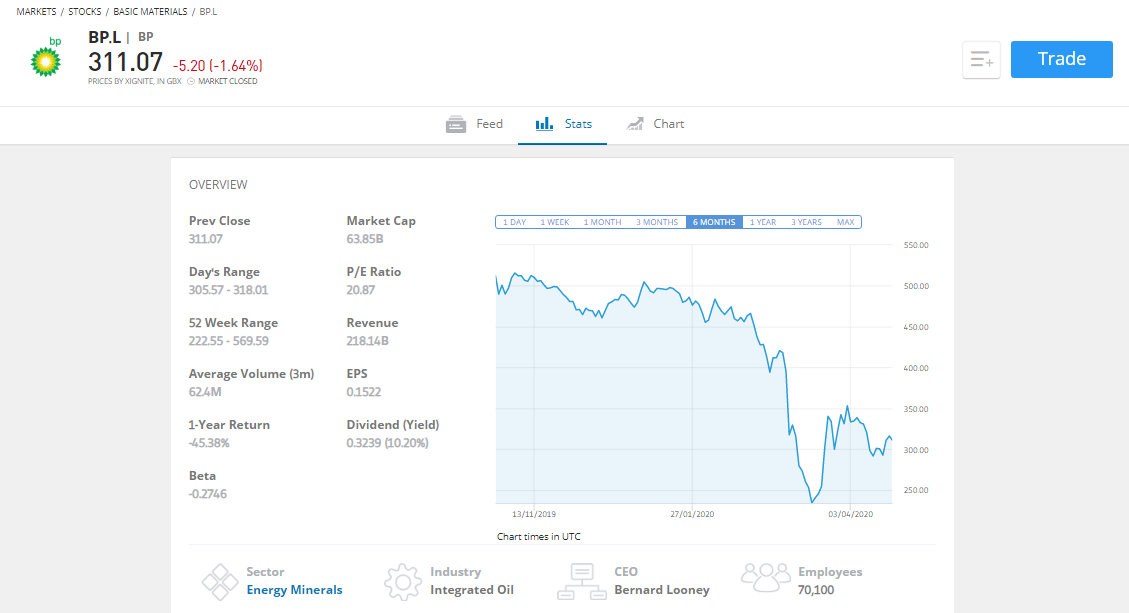Click the Chart times in UTC note
The height and width of the screenshot is (613, 1129).
point(539,537)
